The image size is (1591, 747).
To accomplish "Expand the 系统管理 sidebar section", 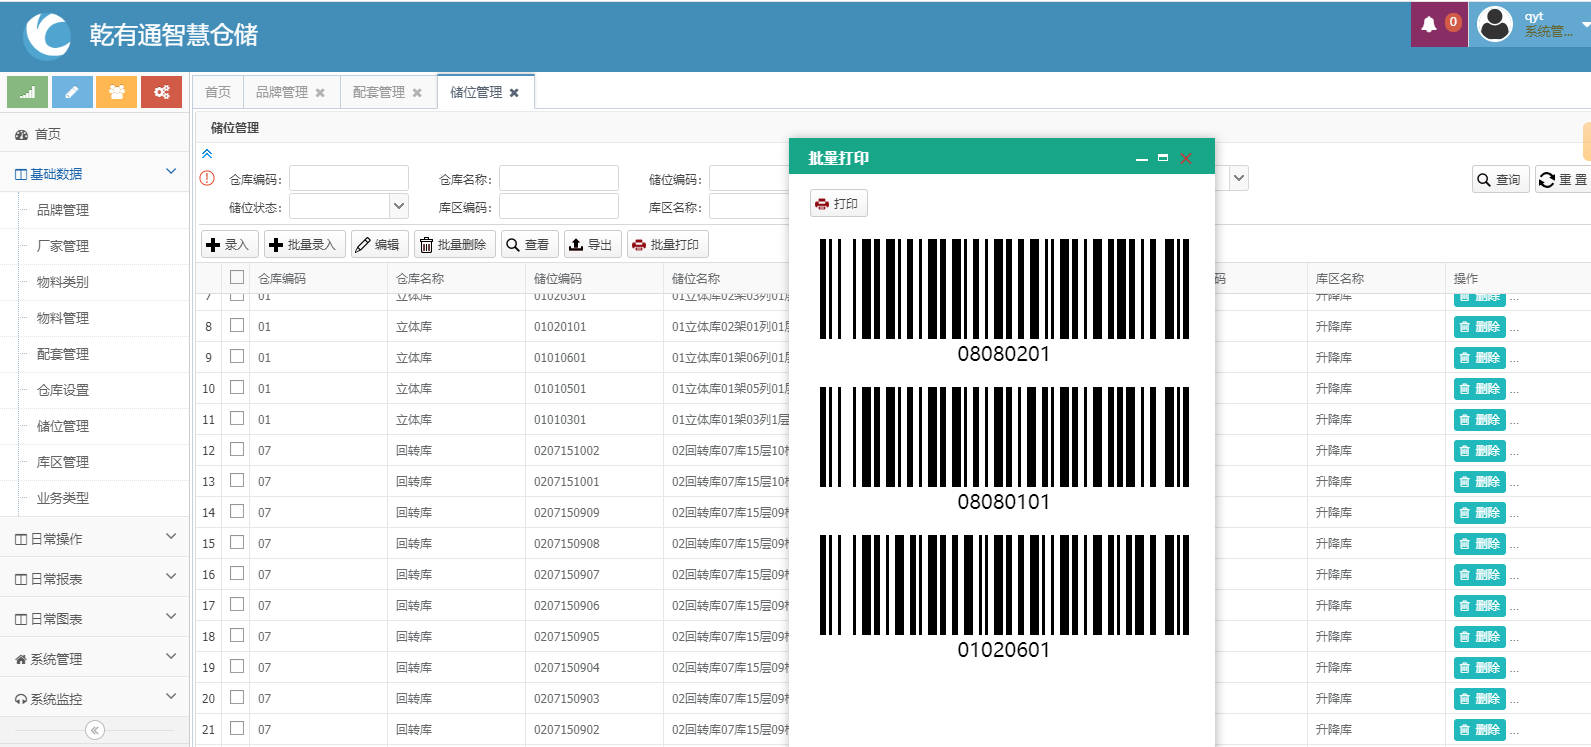I will click(94, 659).
